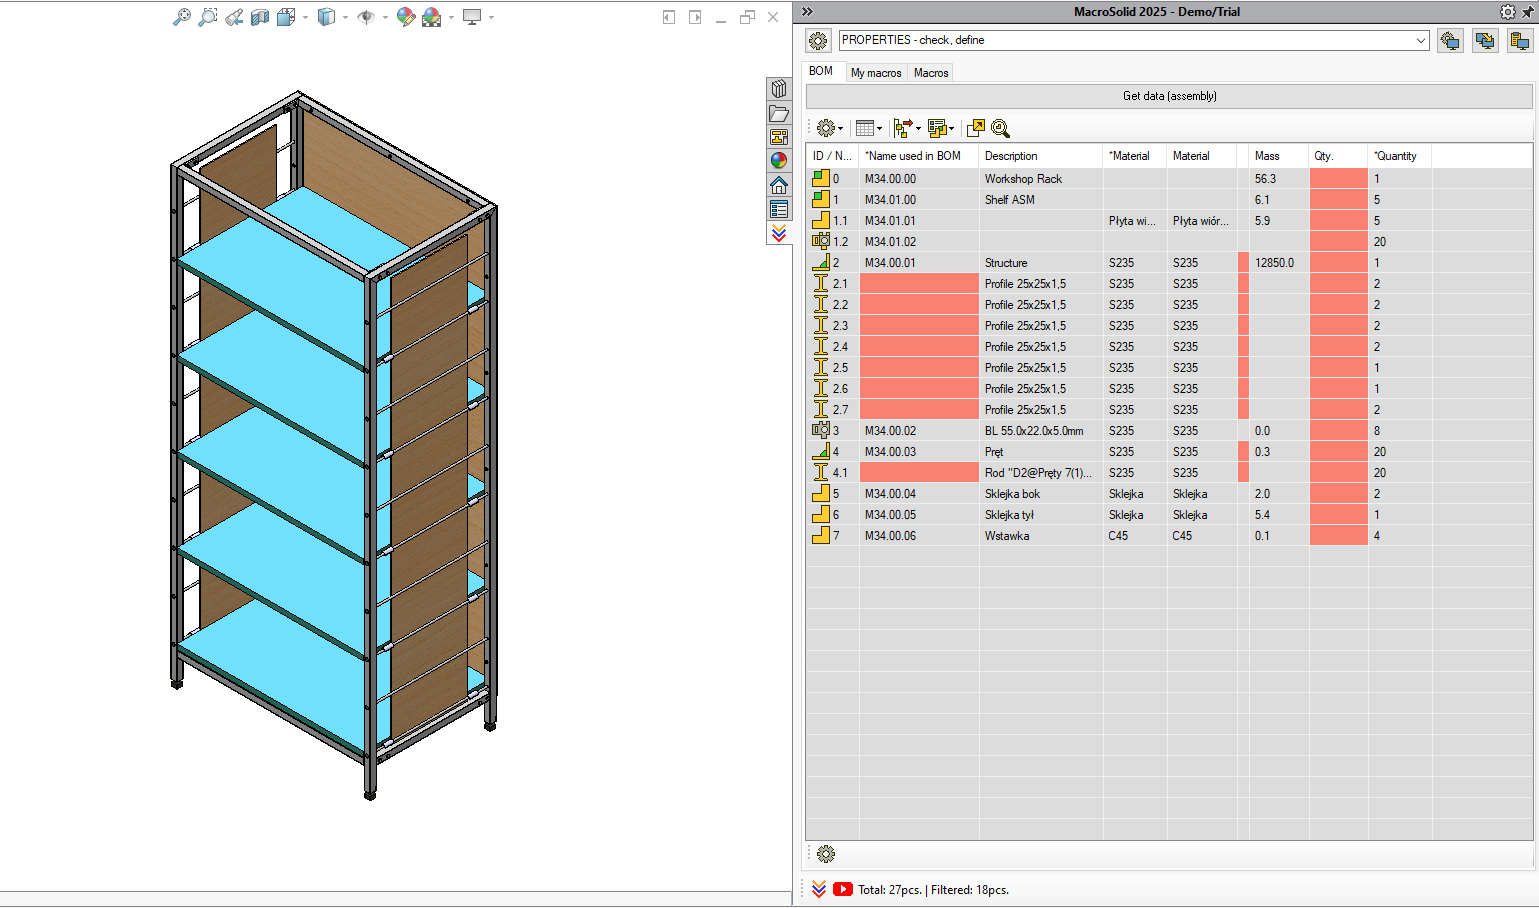Expand the Hide/Show Items eye dropdown

pos(385,17)
